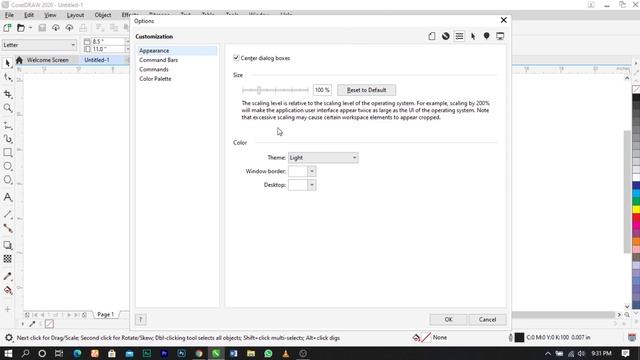Select the Drop Shadow tool
Screen dimensions: 640x360
click(7, 245)
